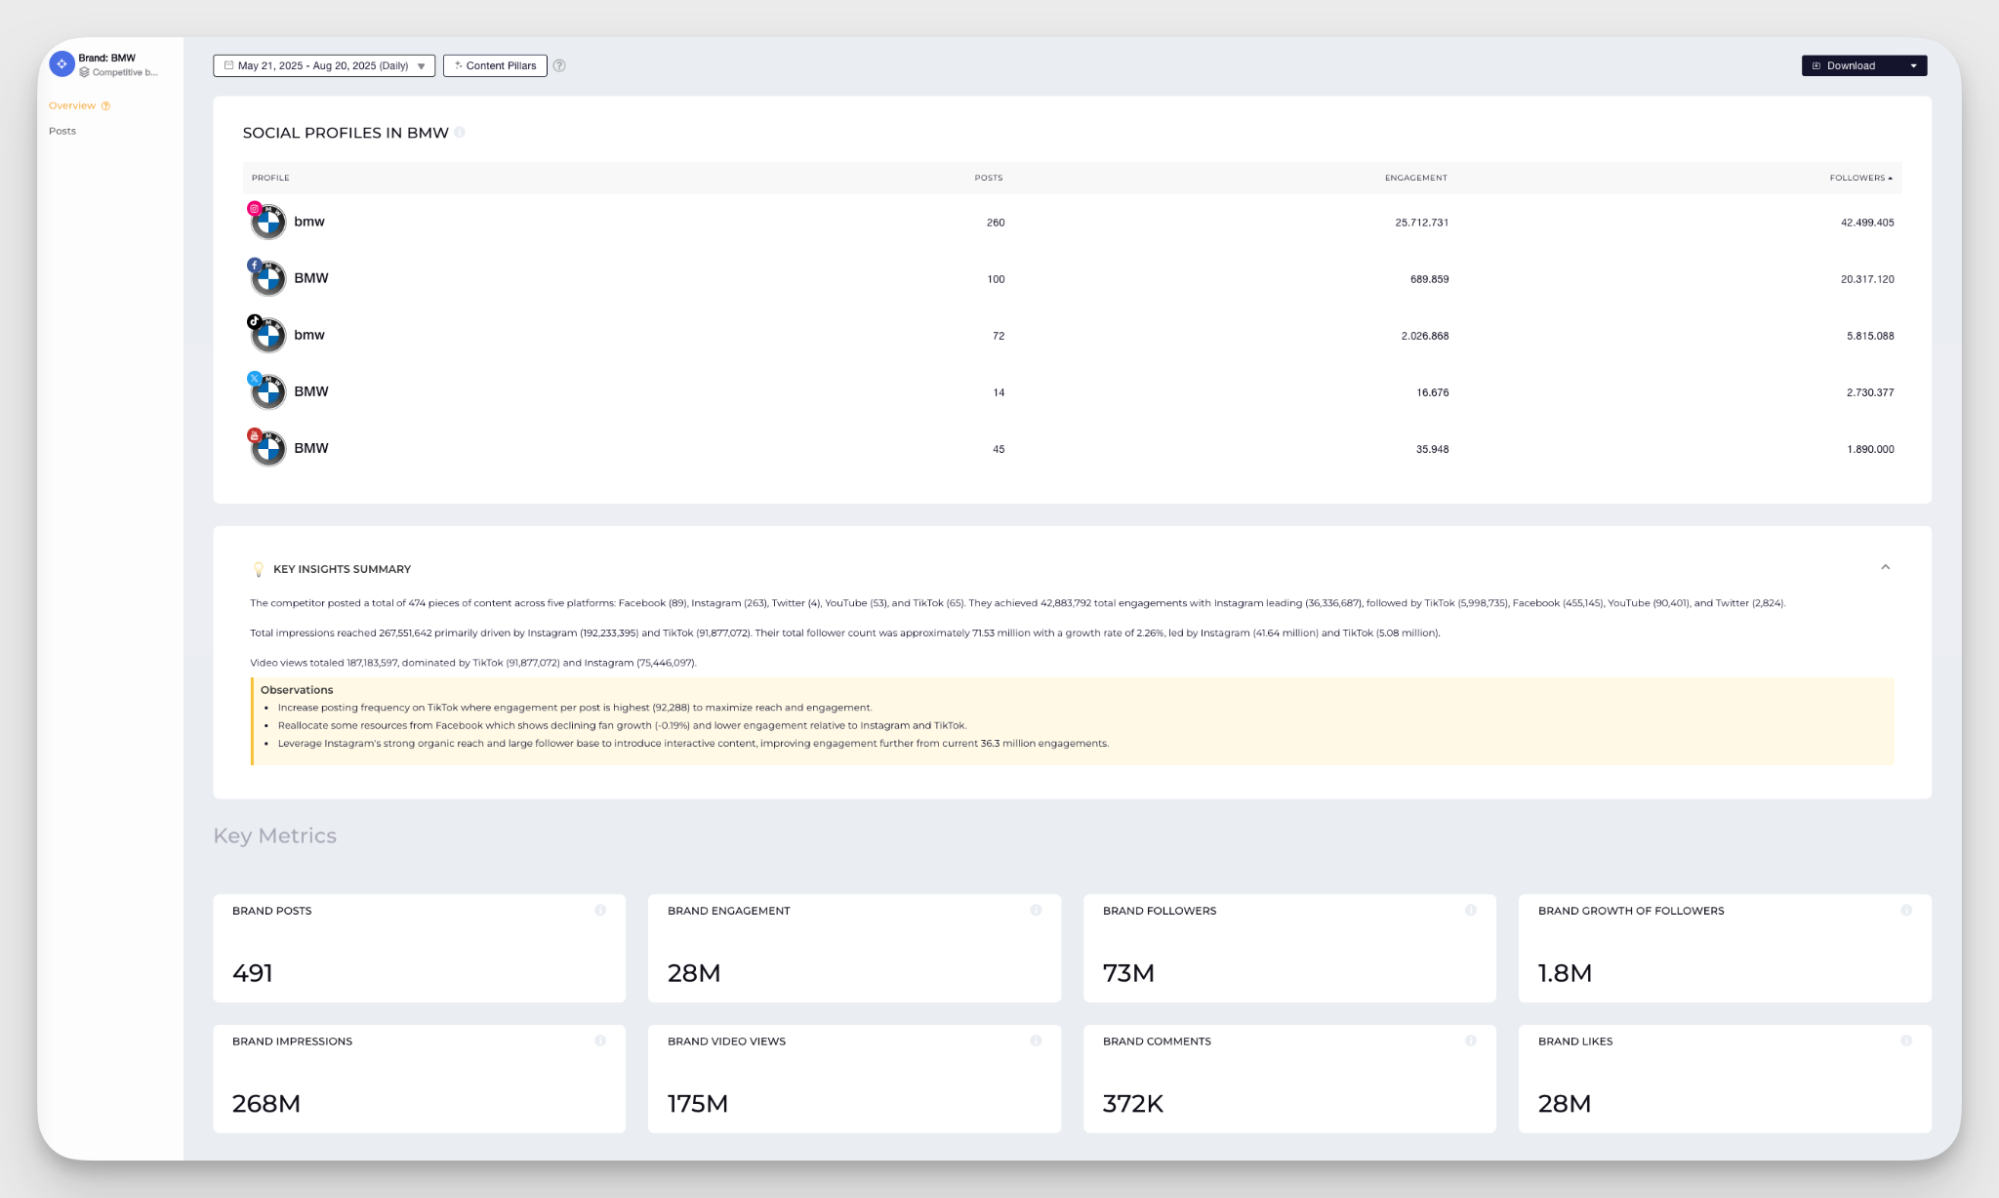Collapse the Key Insights Summary section
Image resolution: width=1999 pixels, height=1198 pixels.
[1885, 567]
